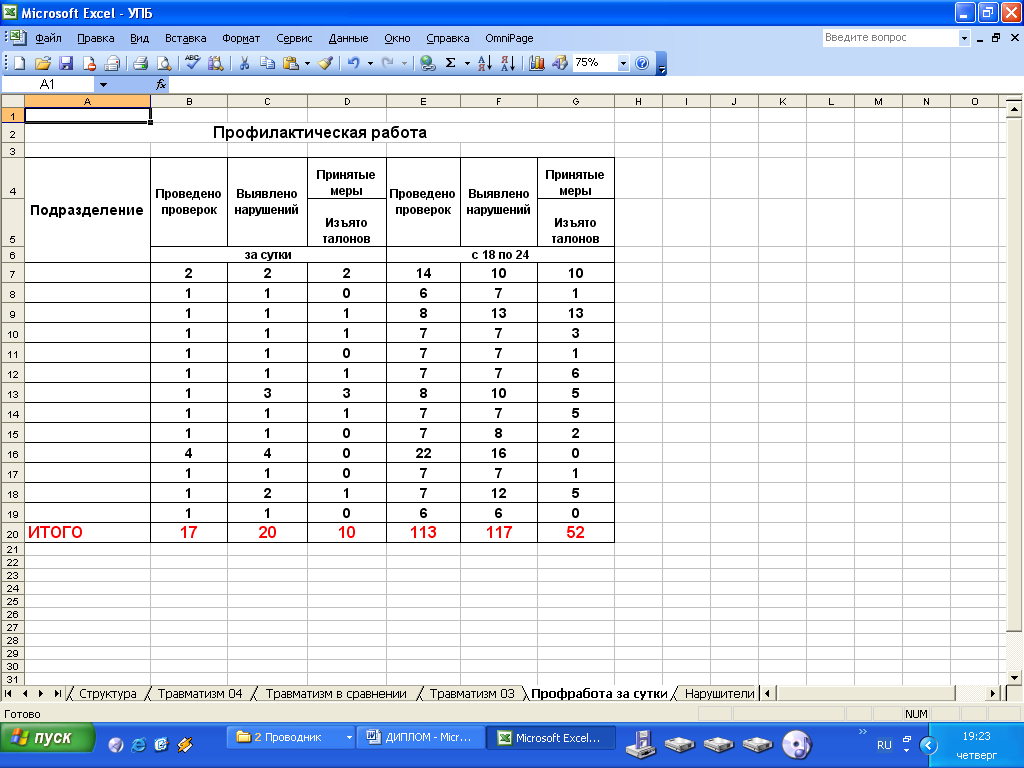Open a file with the Open folder icon
This screenshot has height=768, width=1024.
(43, 63)
